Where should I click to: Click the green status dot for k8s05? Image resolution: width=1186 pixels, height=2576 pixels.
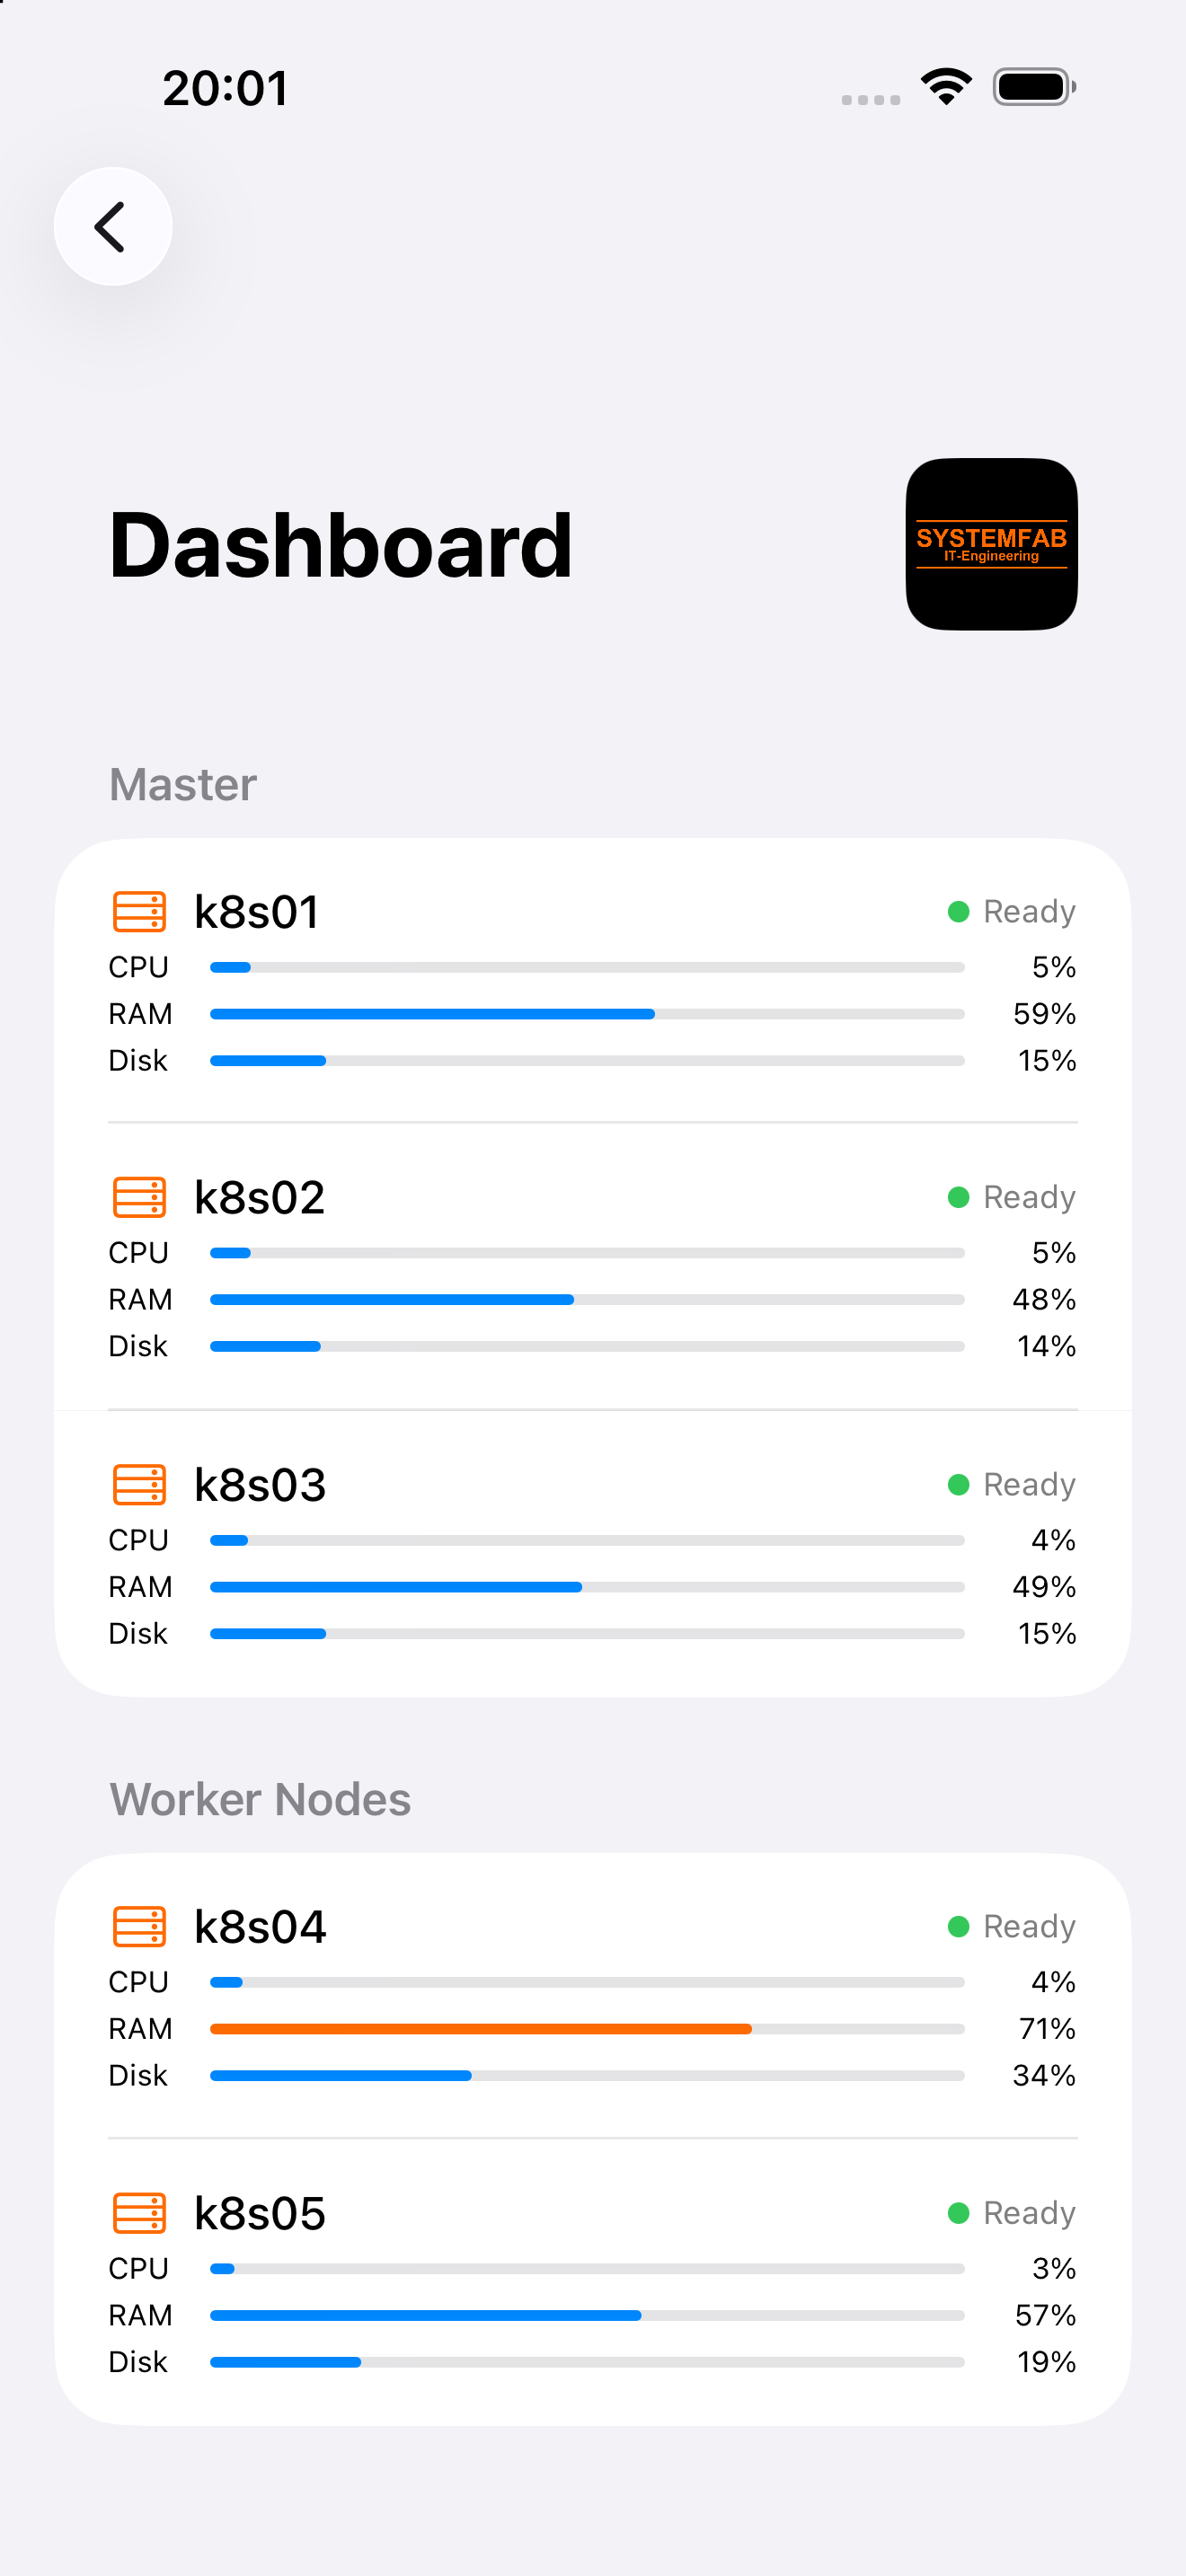tap(958, 2213)
